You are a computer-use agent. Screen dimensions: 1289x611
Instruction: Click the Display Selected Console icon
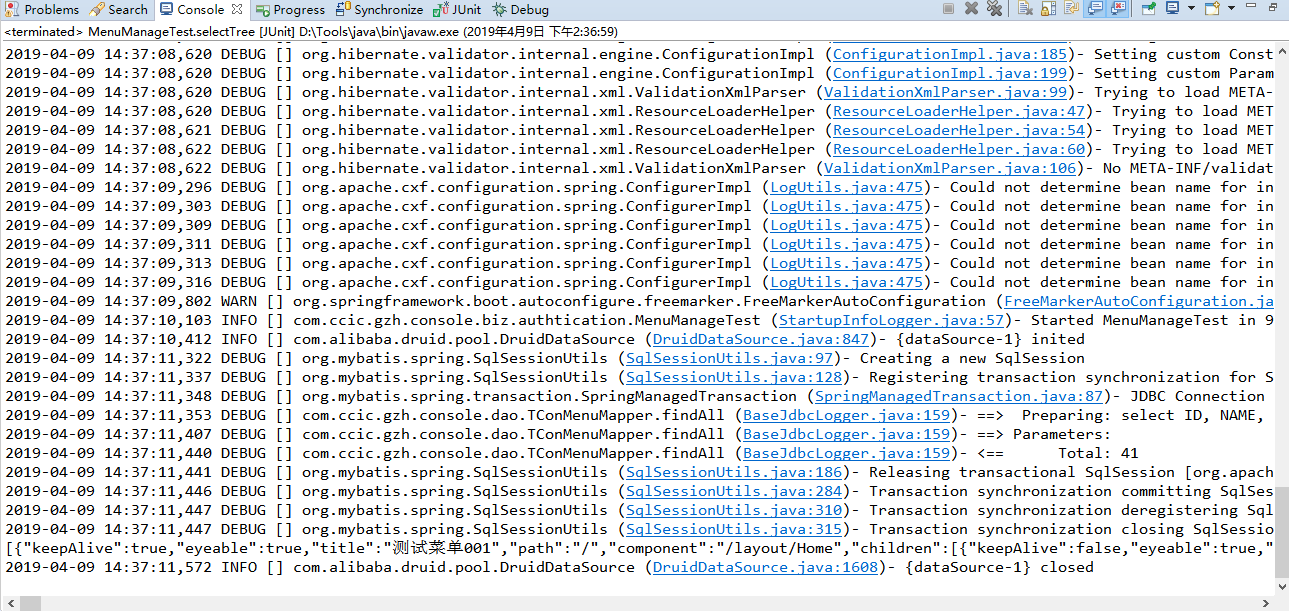click(x=1172, y=9)
